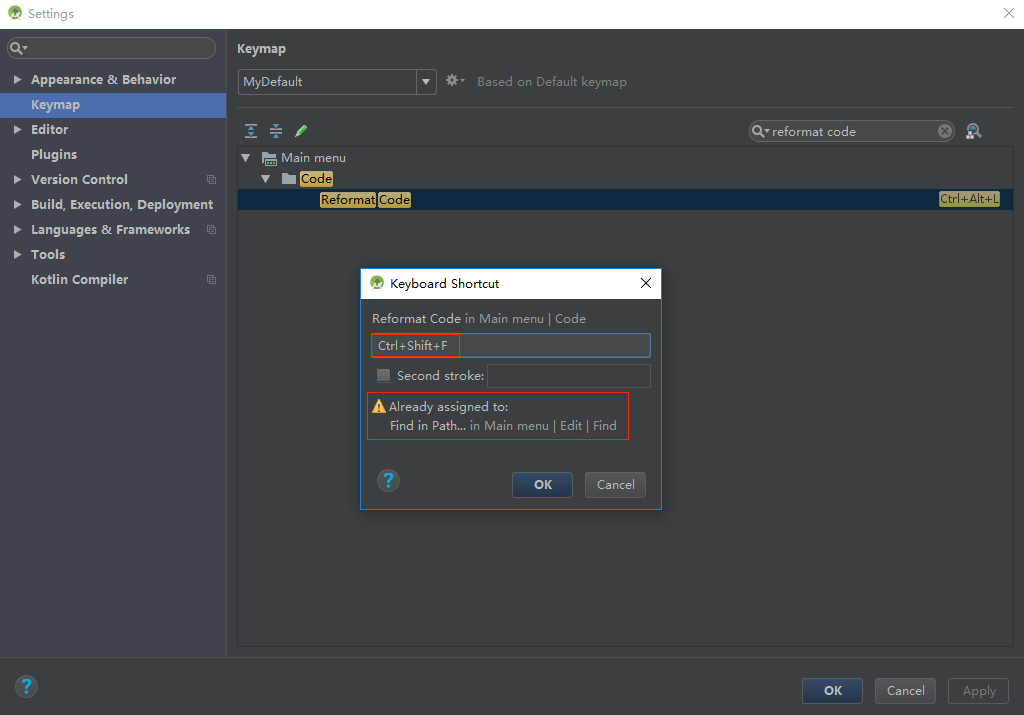Viewport: 1024px width, 715px height.
Task: Clear the reformat code search query
Action: 945,131
